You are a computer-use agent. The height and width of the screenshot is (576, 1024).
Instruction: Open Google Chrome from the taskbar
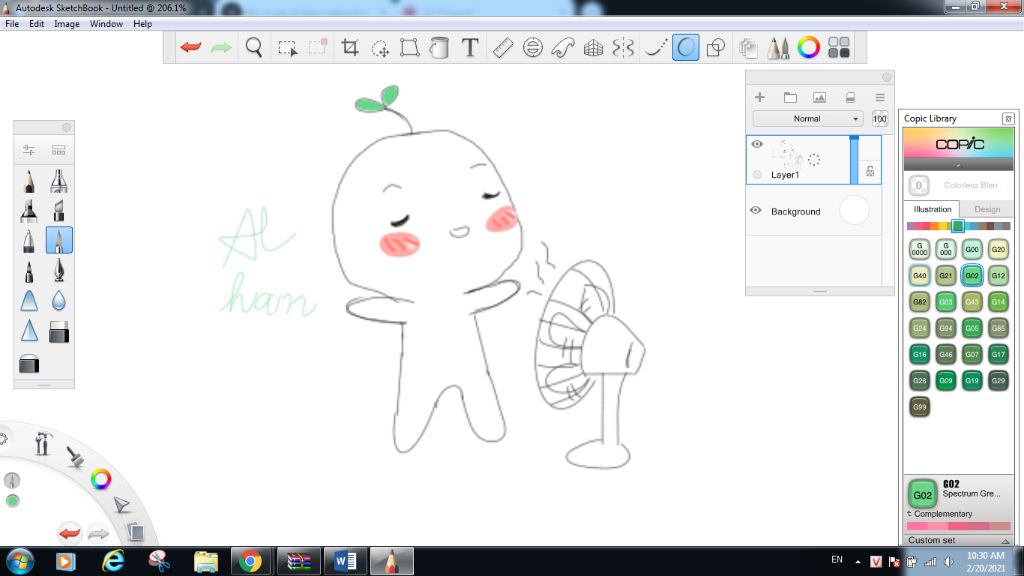pyautogui.click(x=250, y=561)
